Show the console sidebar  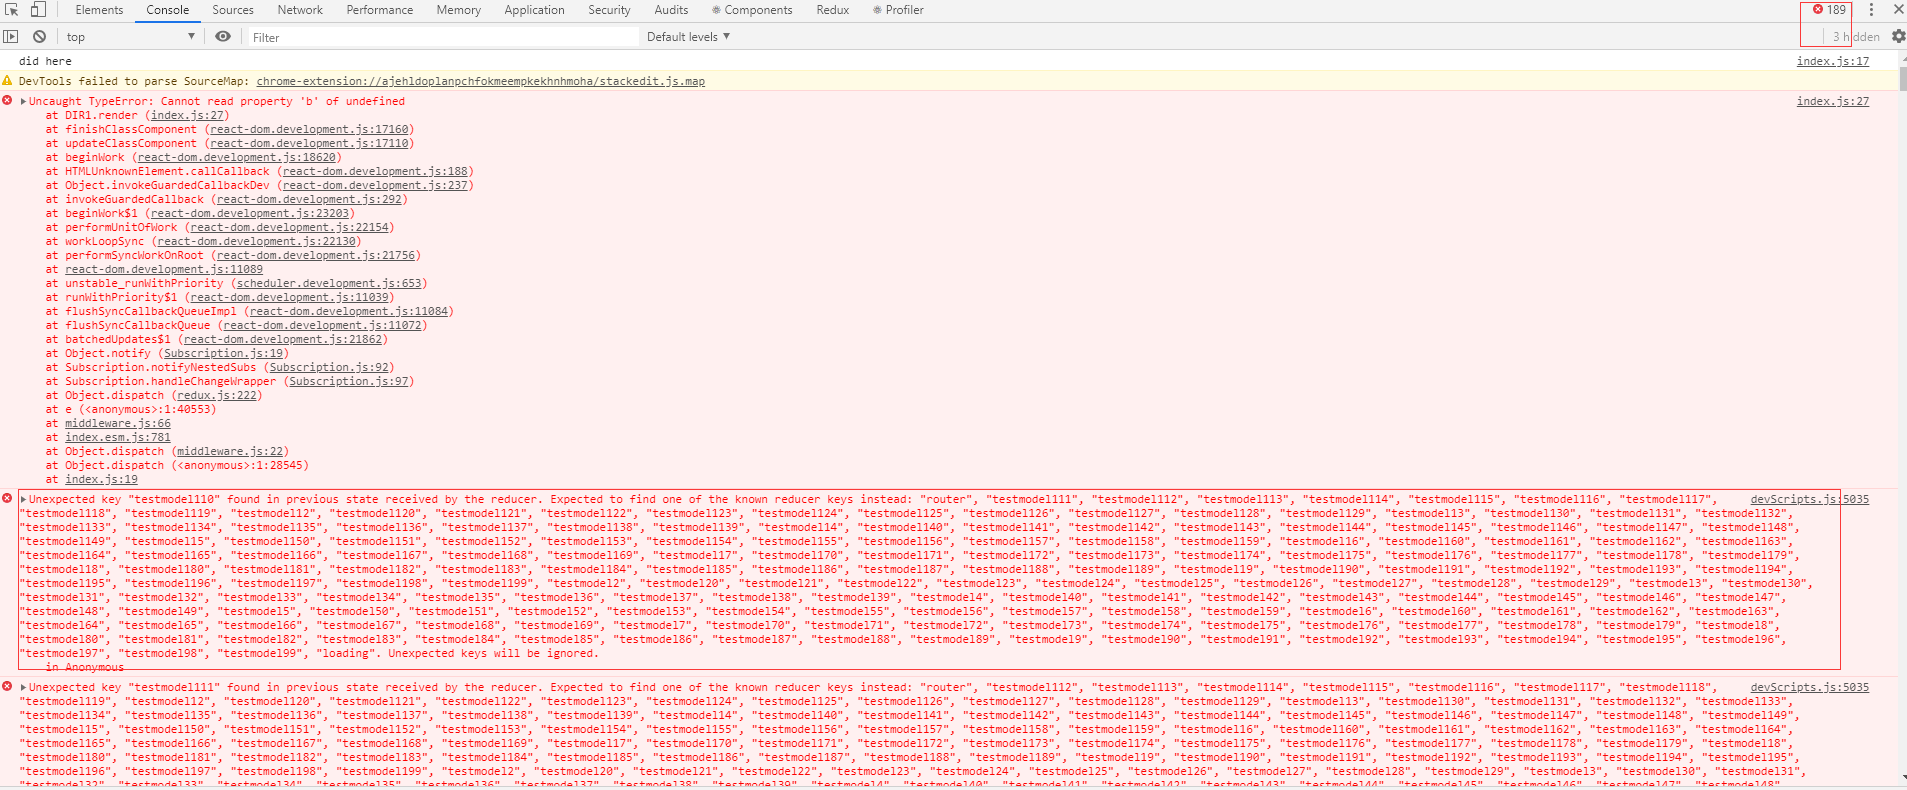click(11, 37)
